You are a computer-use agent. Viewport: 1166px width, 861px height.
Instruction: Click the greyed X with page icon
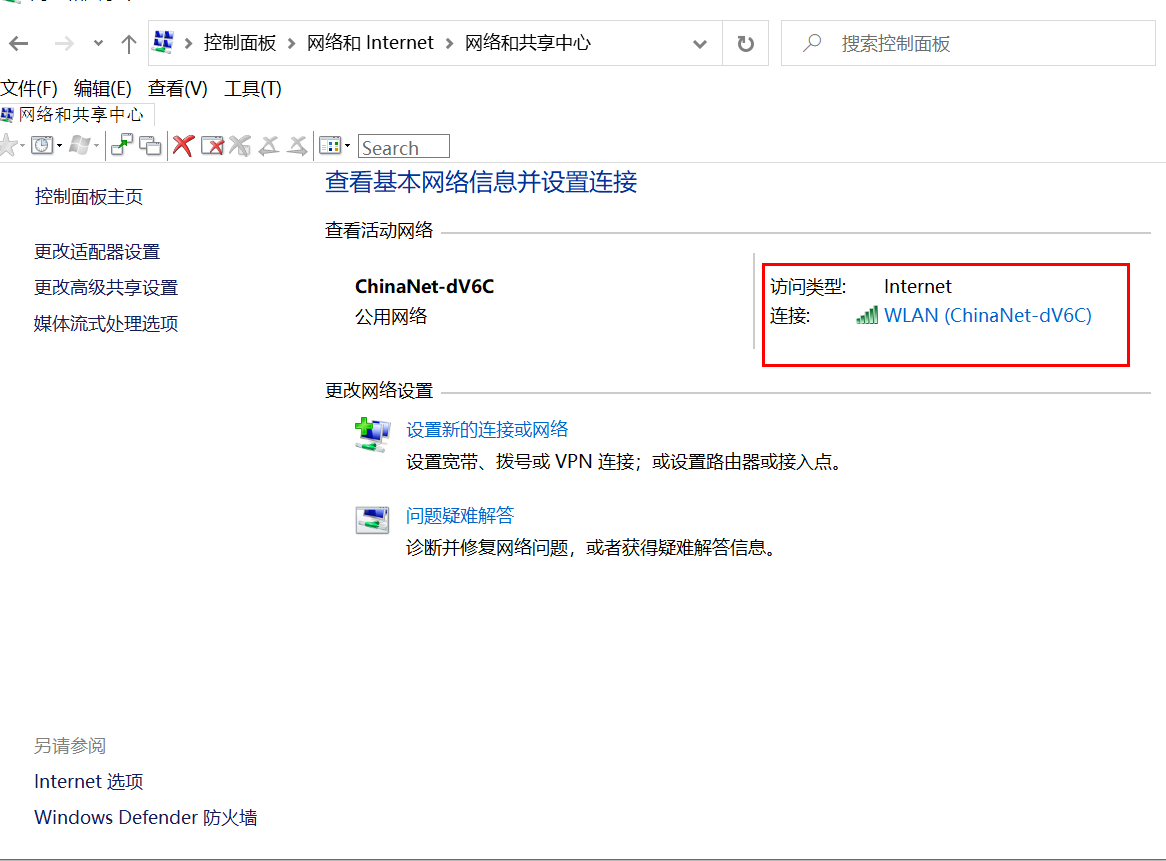pyautogui.click(x=239, y=146)
